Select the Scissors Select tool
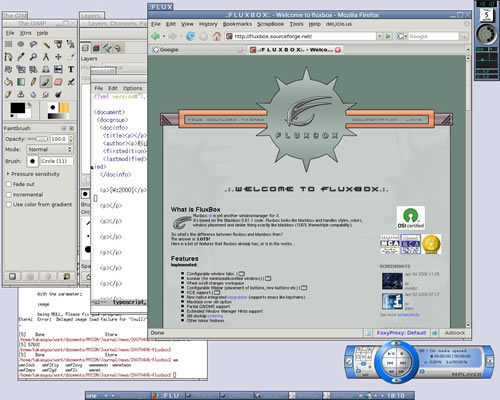 [x=70, y=44]
